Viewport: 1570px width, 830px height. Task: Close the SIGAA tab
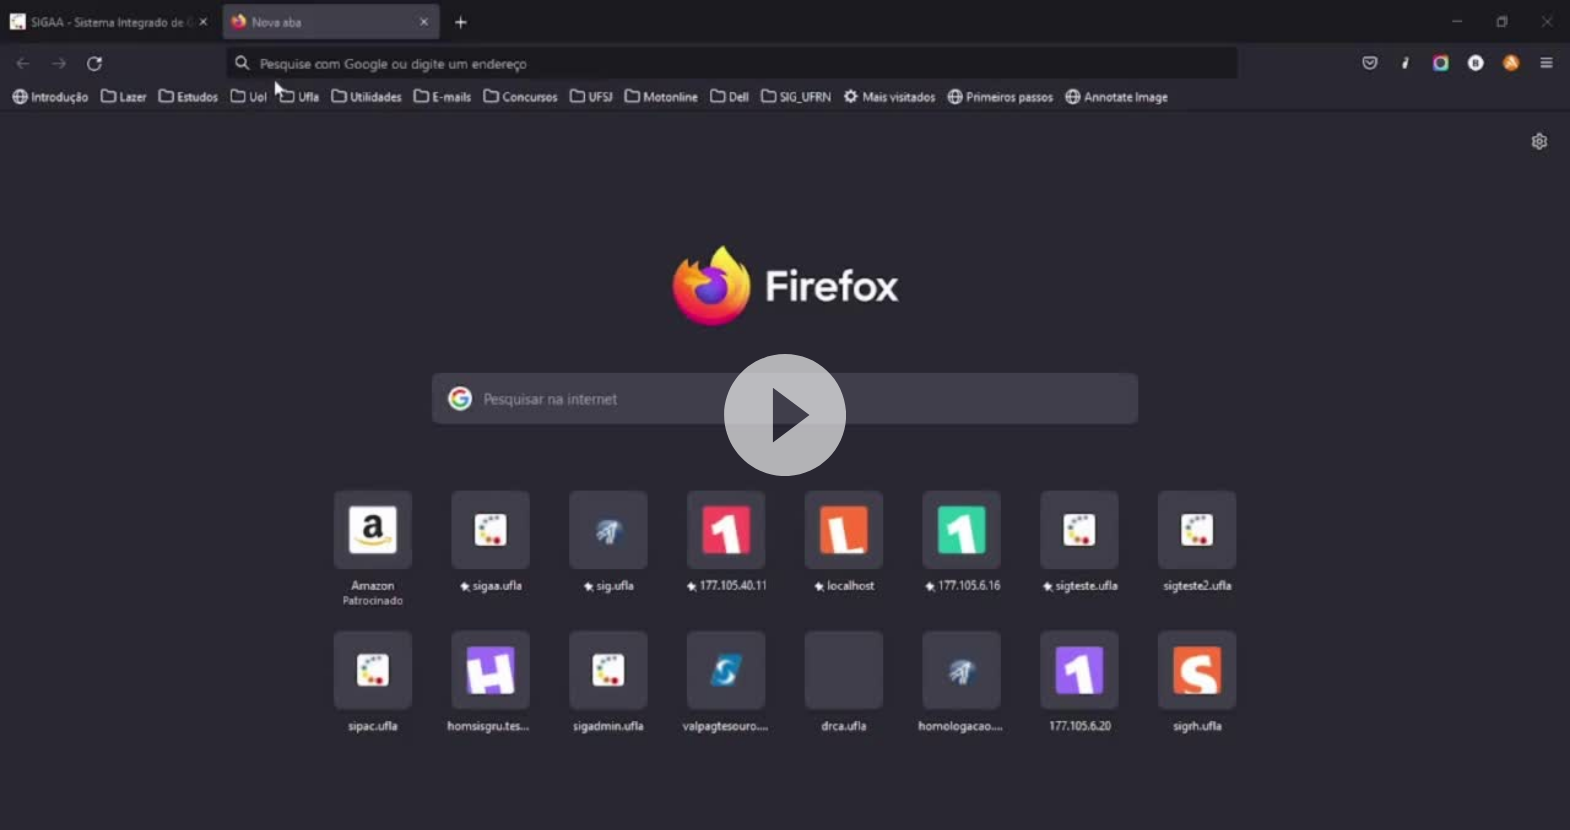(203, 22)
